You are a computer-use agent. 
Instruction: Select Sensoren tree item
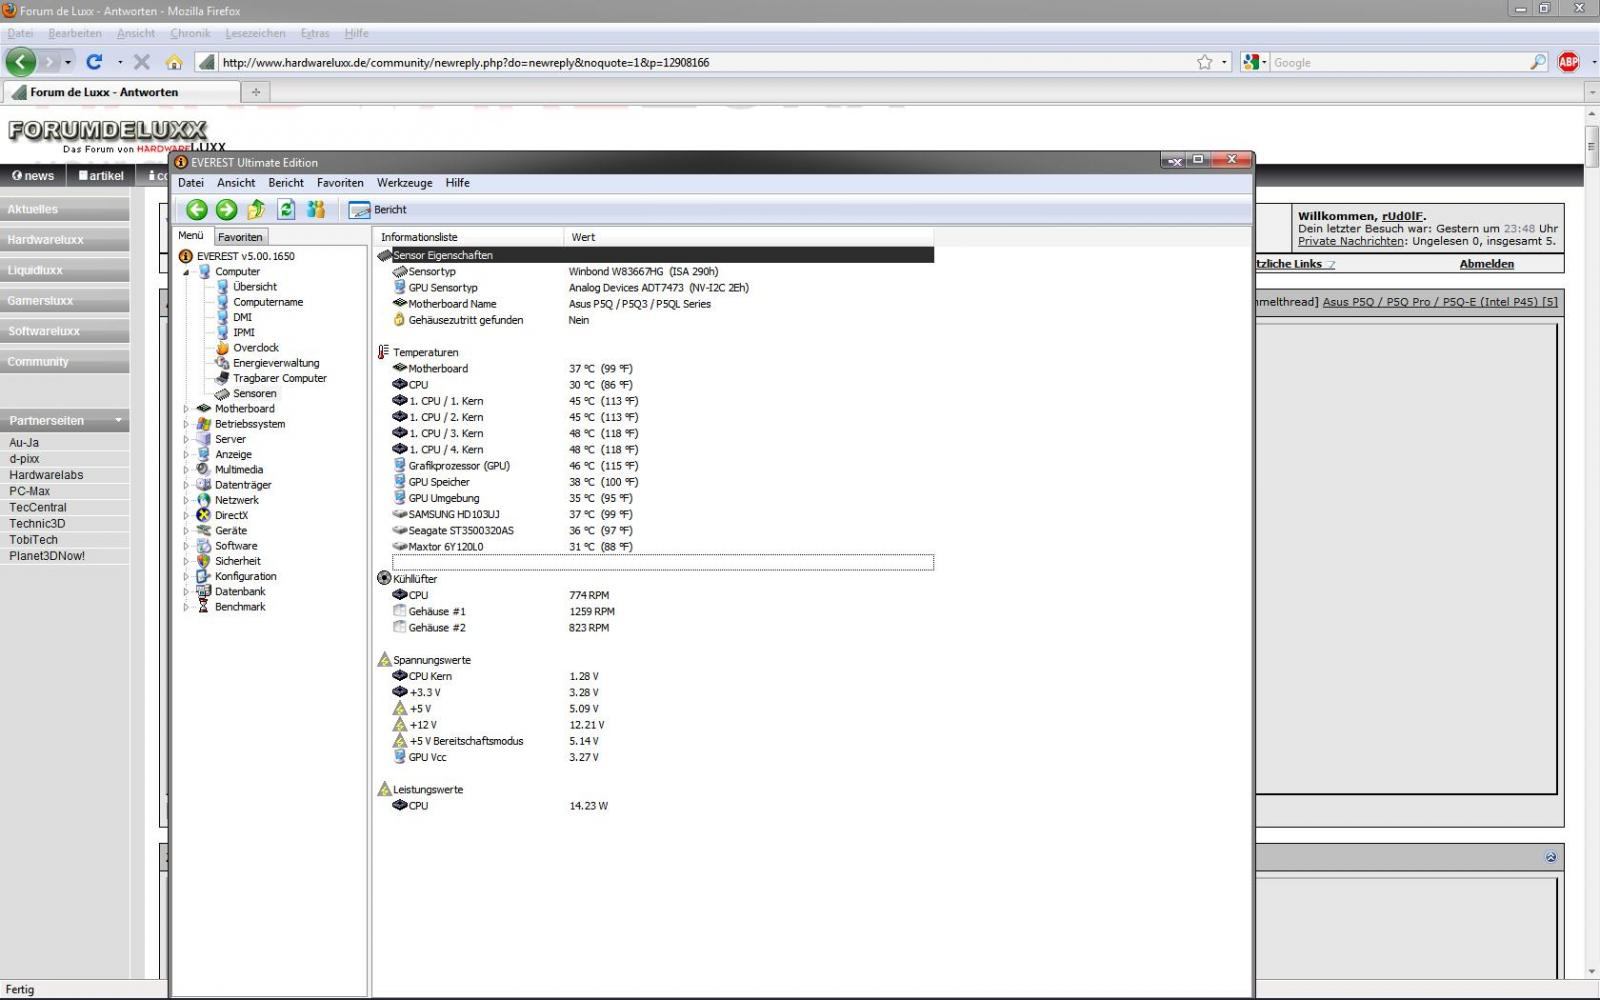point(254,394)
